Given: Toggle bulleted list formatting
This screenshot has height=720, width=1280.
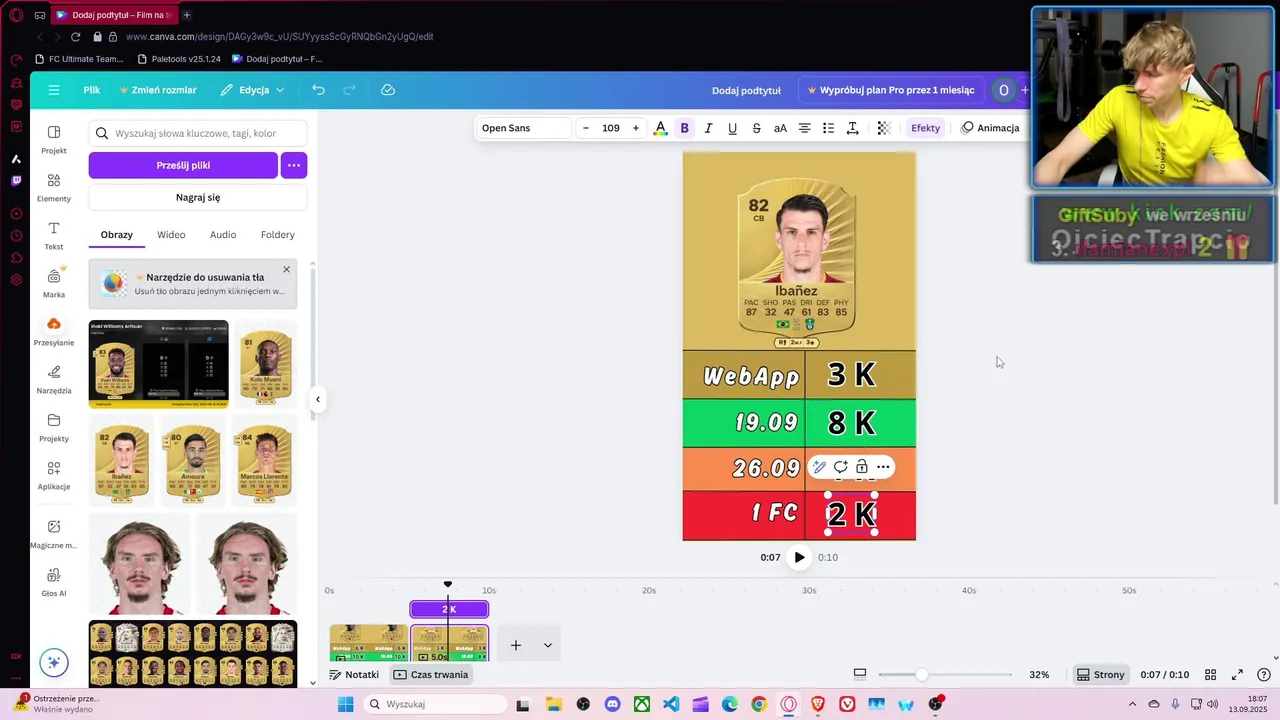Looking at the screenshot, I should tap(828, 128).
